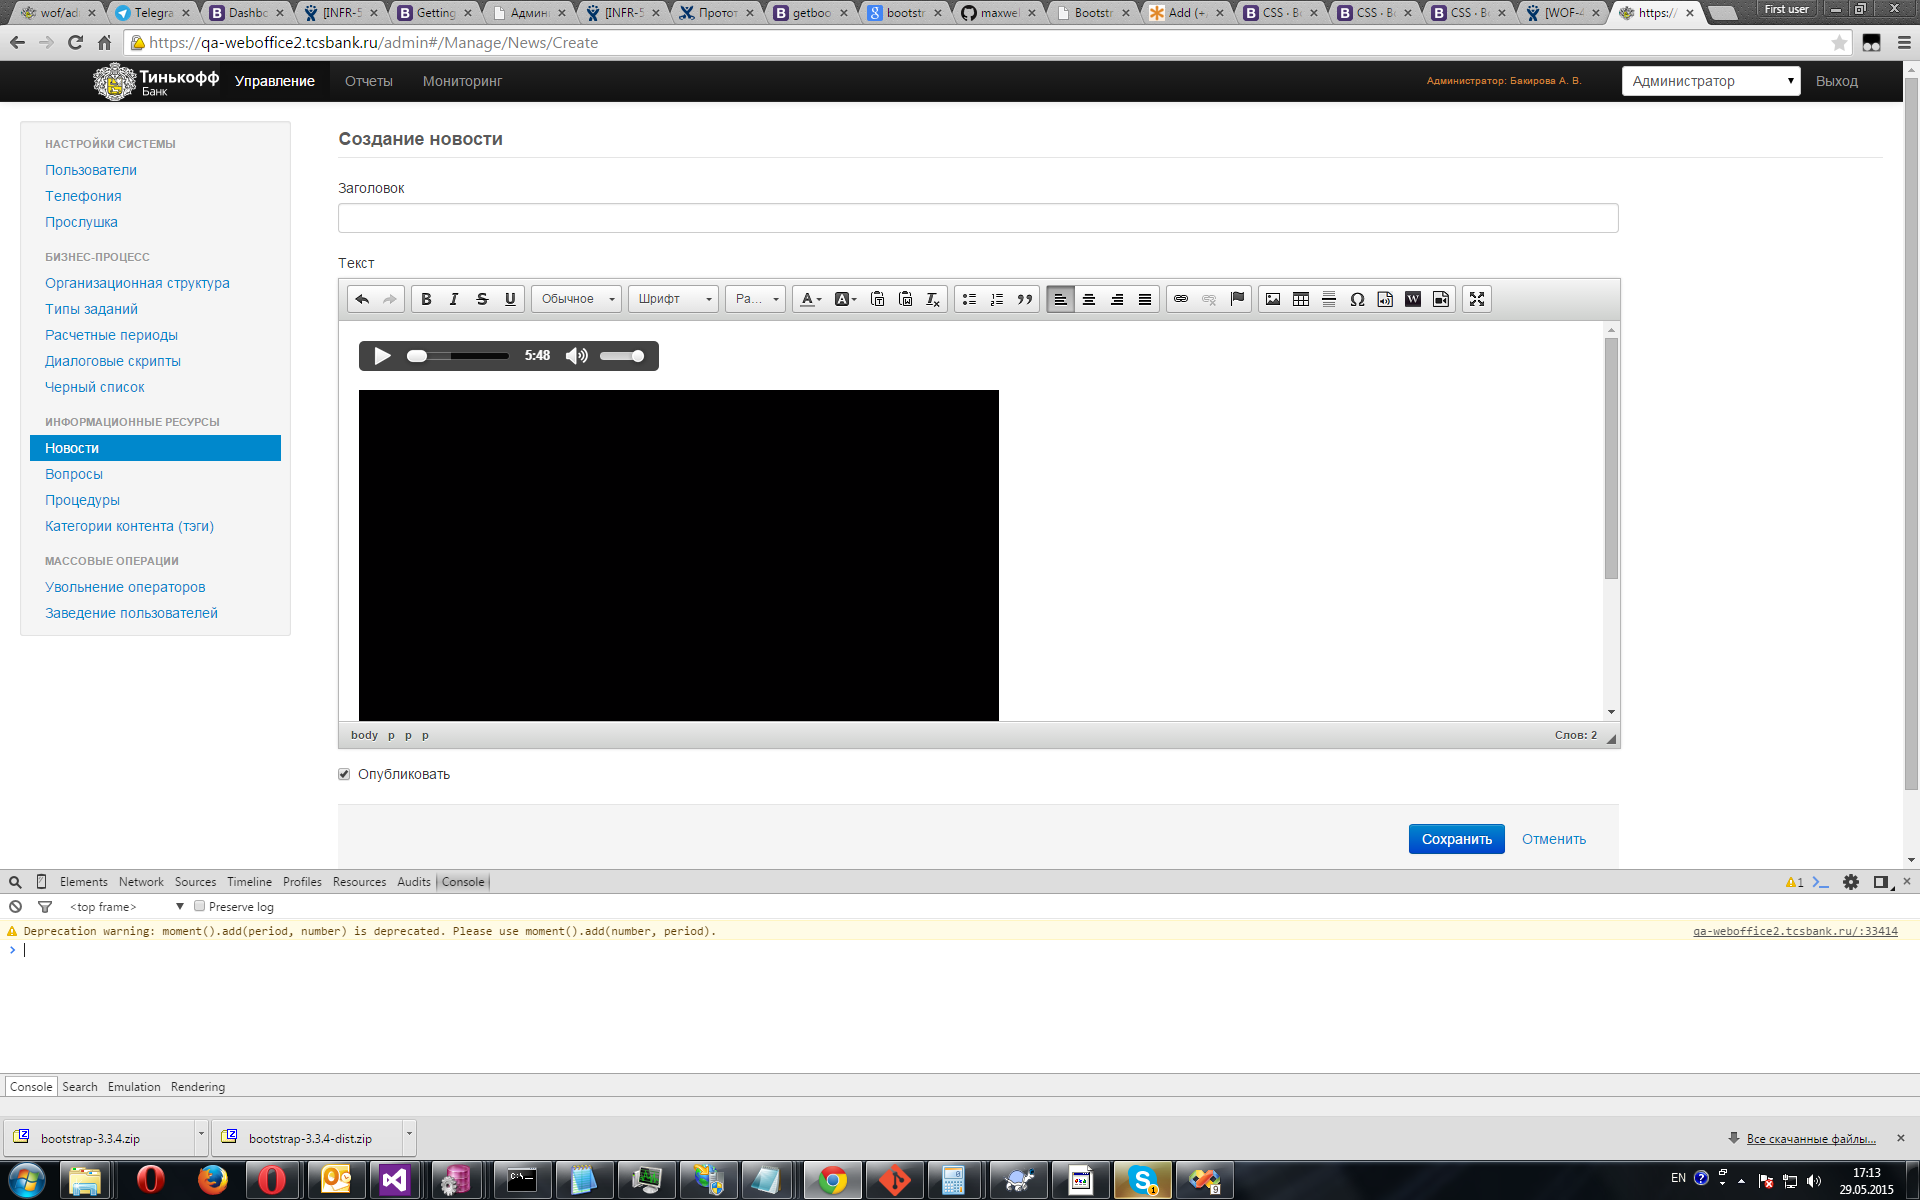This screenshot has height=1200, width=1920.
Task: Insert block quote in editor
Action: pos(1025,299)
